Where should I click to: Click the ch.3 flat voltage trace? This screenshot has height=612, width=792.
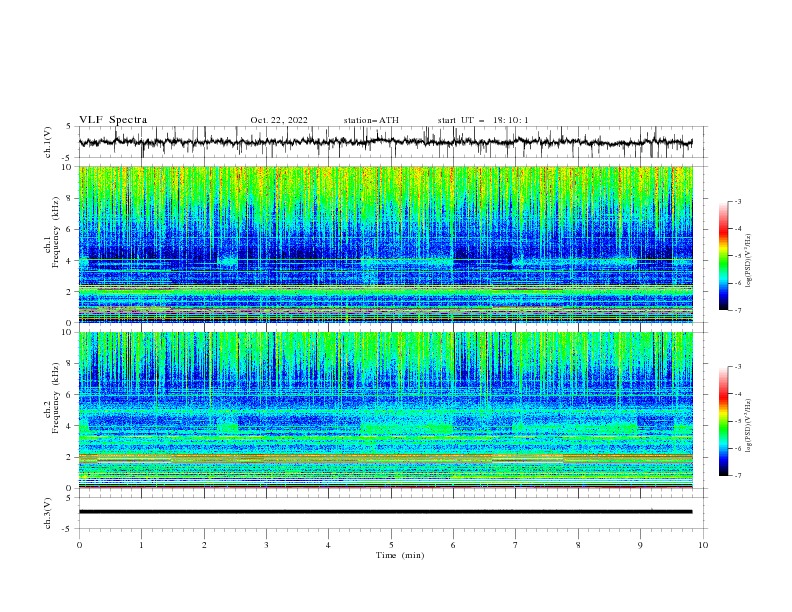click(385, 512)
